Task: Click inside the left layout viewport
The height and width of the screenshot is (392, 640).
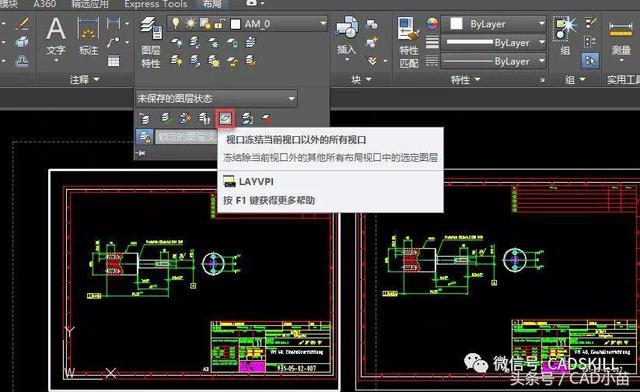Action: click(194, 280)
